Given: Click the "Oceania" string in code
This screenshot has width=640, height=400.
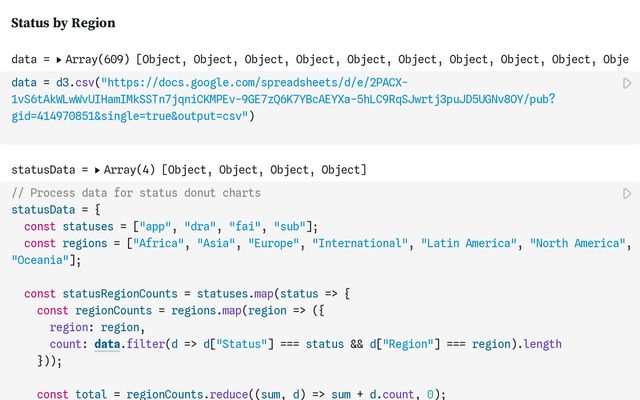Looking at the screenshot, I should (x=43, y=260).
